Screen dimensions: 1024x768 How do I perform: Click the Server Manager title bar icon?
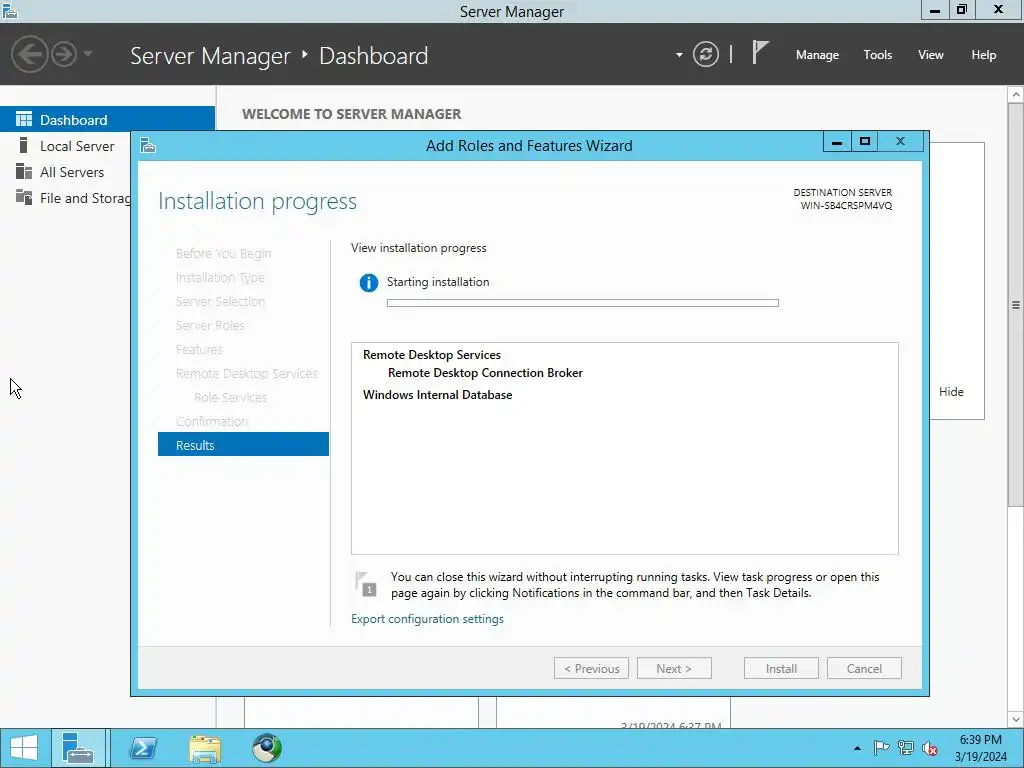point(10,10)
